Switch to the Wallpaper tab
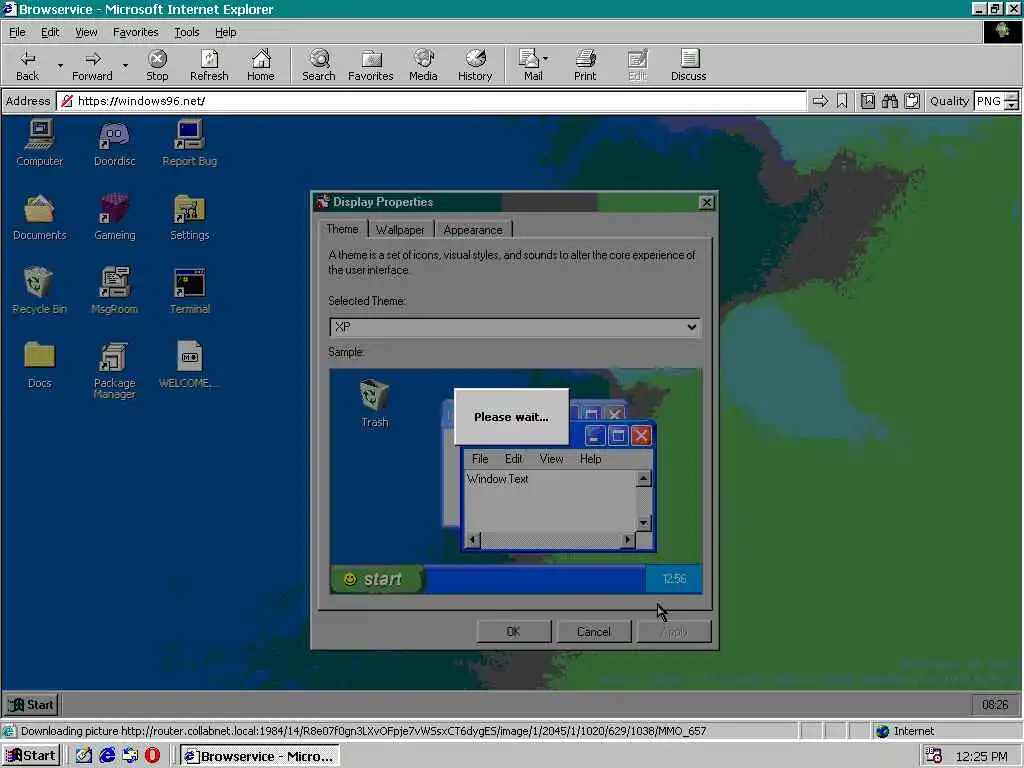The image size is (1024, 768). [x=400, y=230]
